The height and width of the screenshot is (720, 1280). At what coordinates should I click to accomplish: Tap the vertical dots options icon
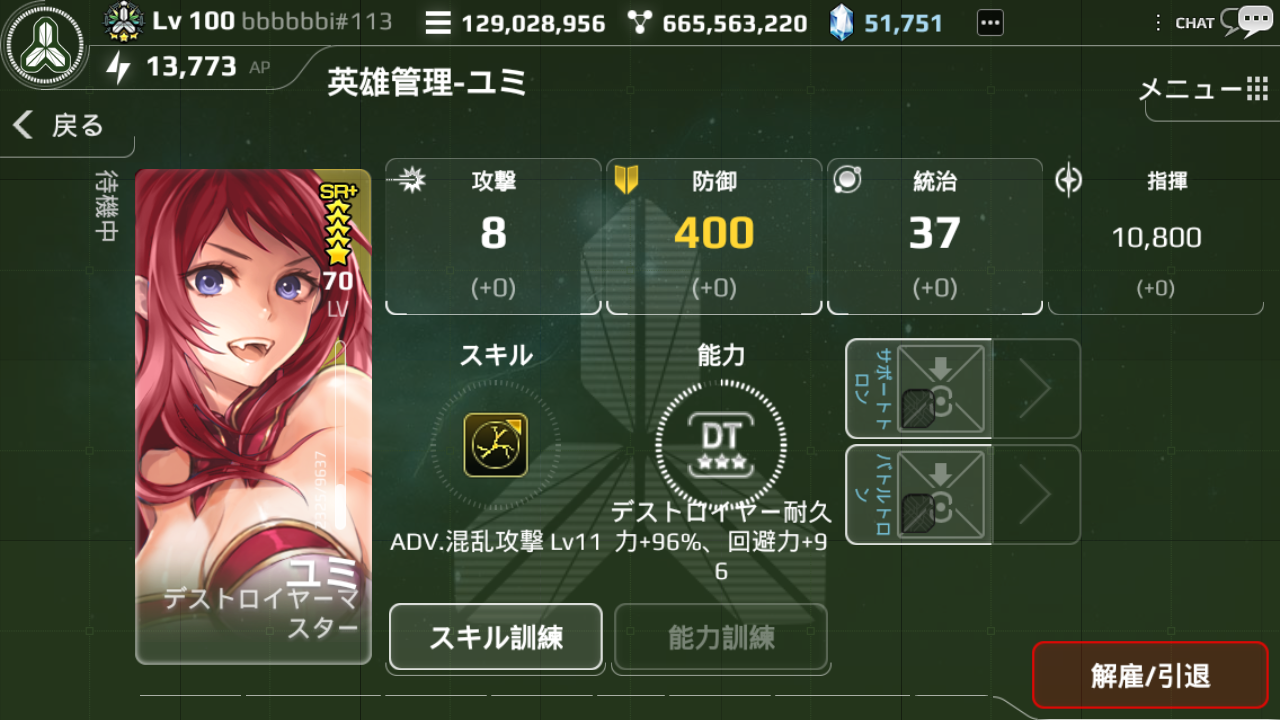(1159, 22)
